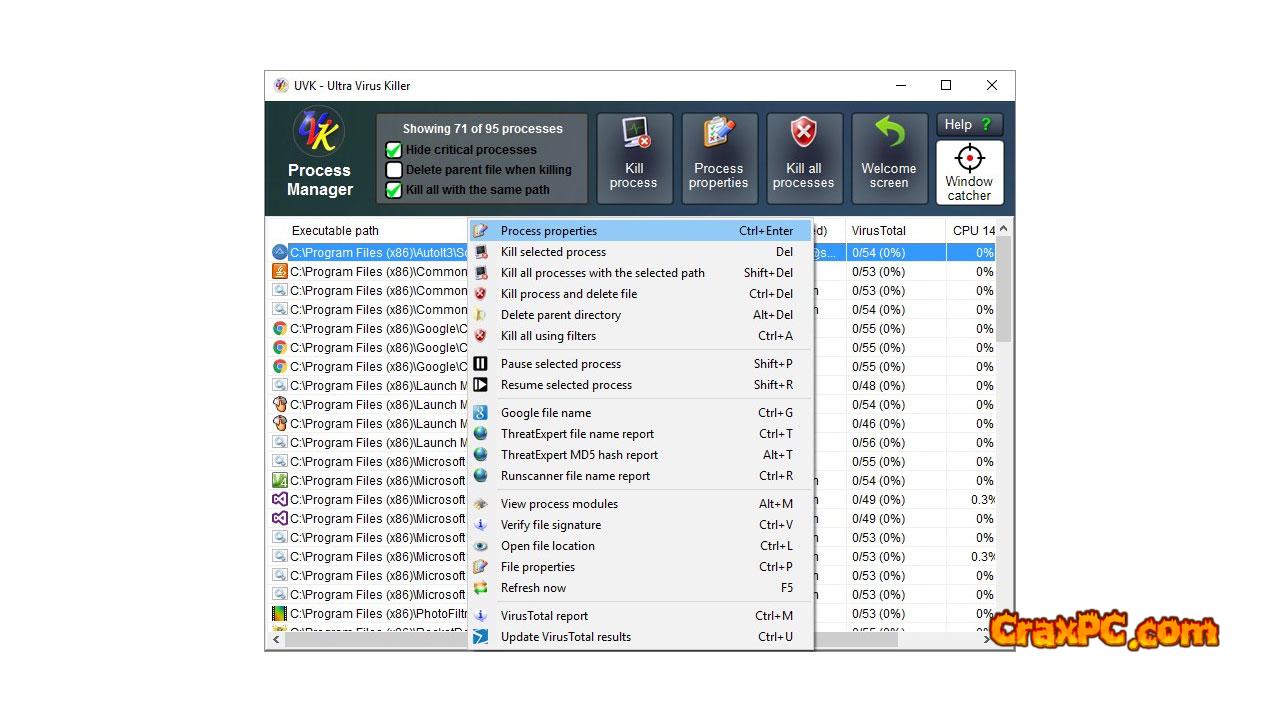
Task: Disable Hide critical processes checkbox
Action: [394, 150]
